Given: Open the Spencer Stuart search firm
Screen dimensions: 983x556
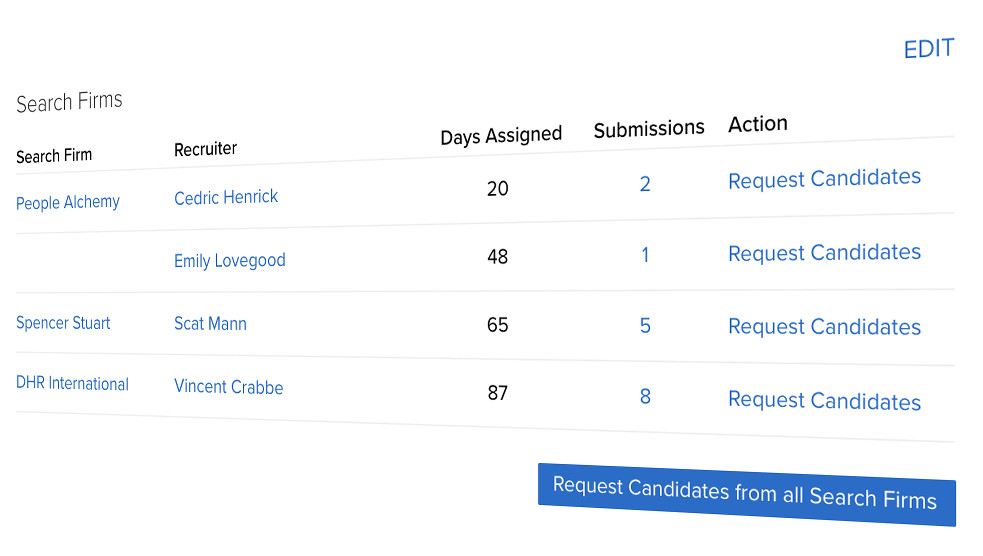Looking at the screenshot, I should (x=63, y=323).
